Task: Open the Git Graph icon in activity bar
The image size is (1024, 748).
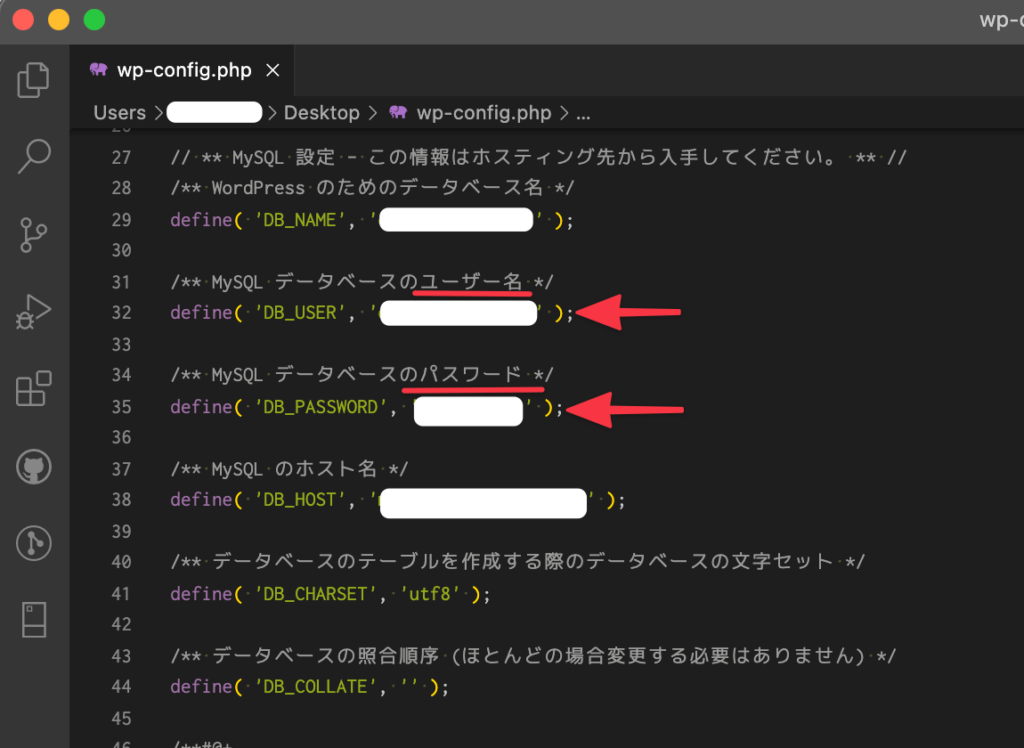Action: pyautogui.click(x=33, y=543)
